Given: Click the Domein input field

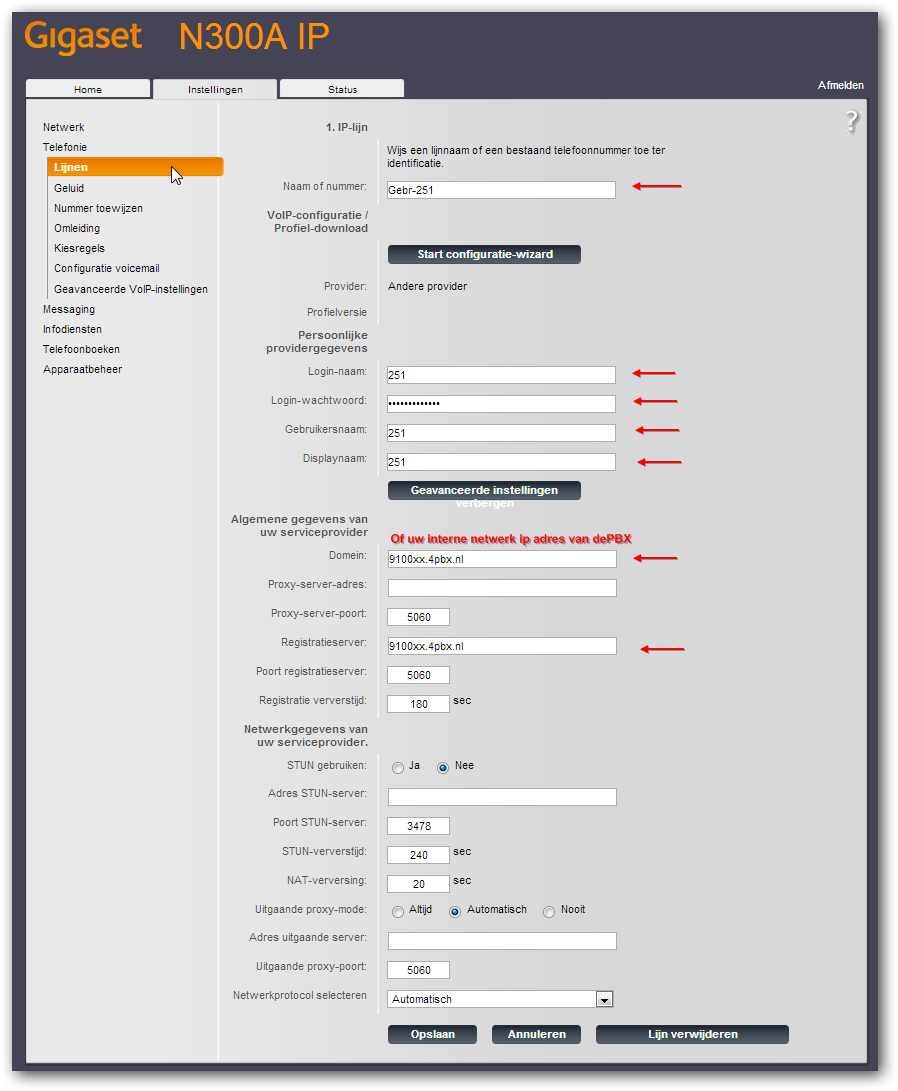Looking at the screenshot, I should 502,559.
